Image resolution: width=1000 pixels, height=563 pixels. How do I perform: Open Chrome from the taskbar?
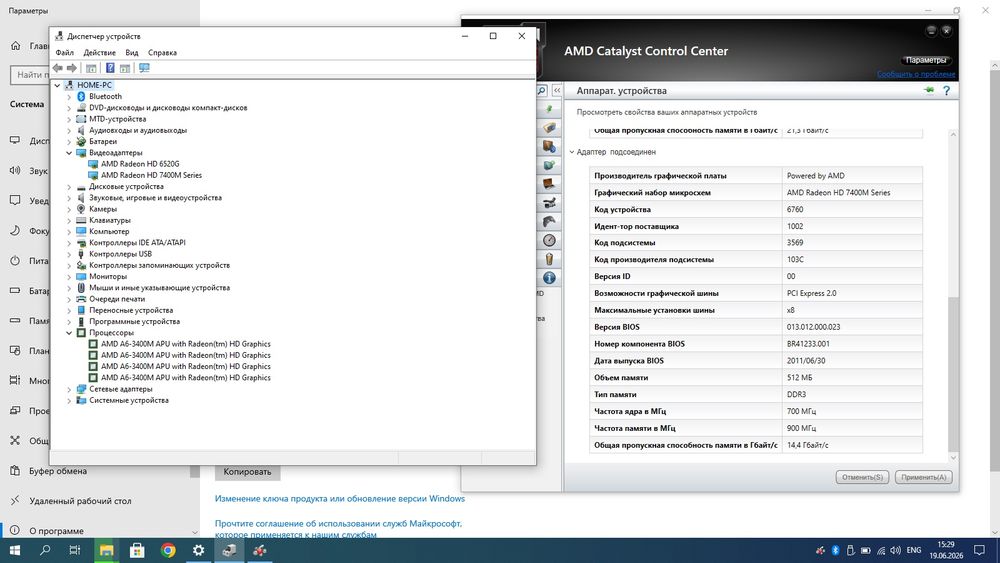168,550
